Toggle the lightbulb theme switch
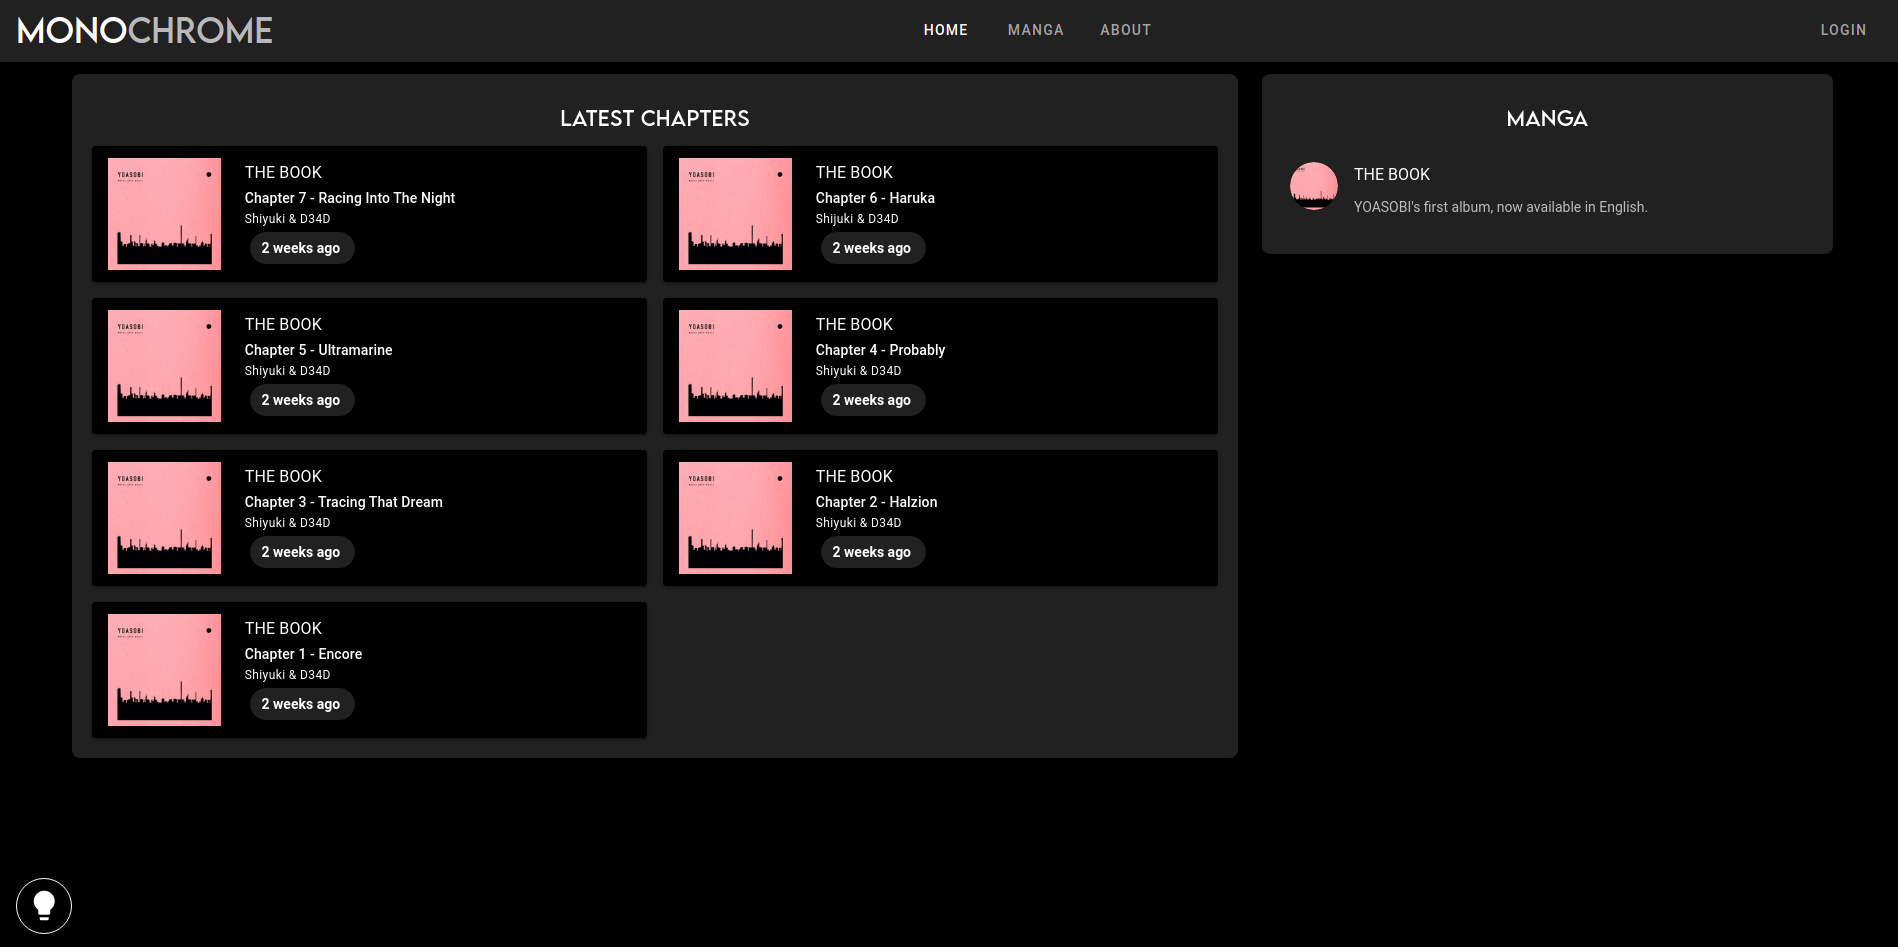 tap(44, 906)
